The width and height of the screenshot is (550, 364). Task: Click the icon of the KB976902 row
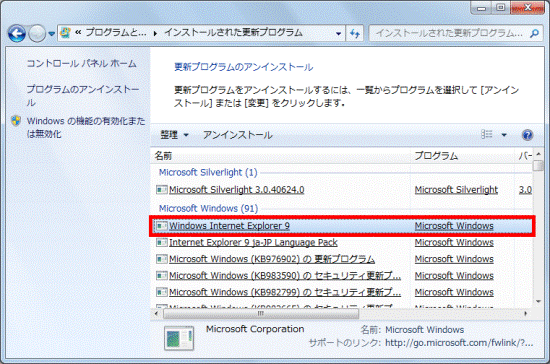[x=162, y=259]
